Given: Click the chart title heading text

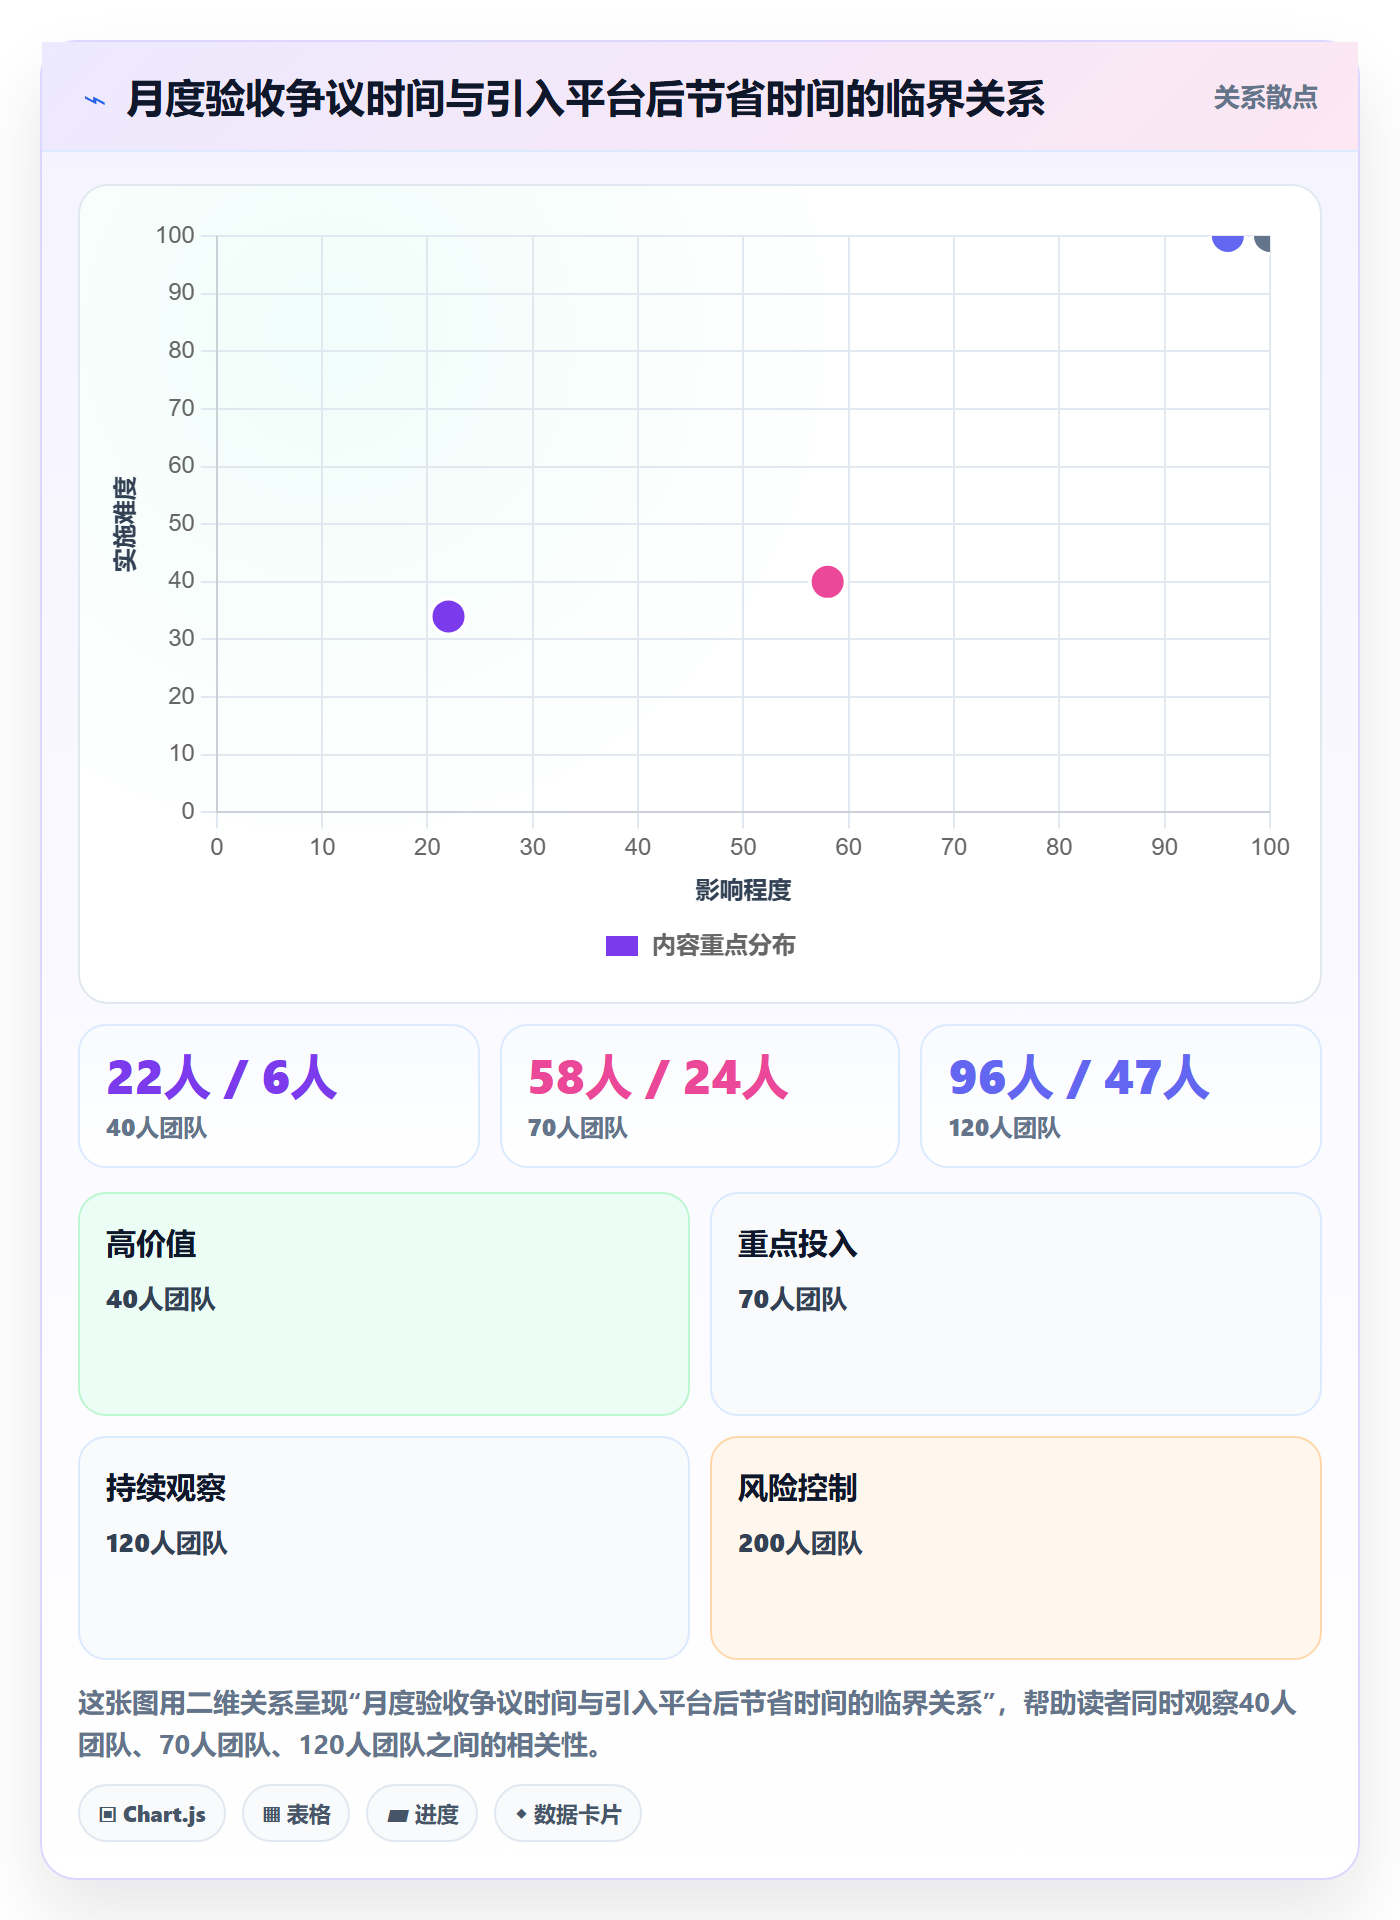Looking at the screenshot, I should pos(586,99).
